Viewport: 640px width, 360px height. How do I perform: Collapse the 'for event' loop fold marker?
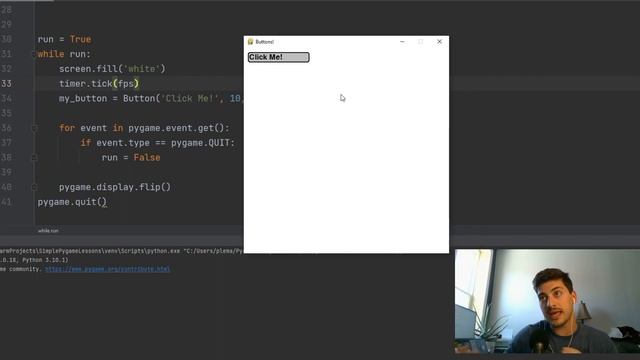[x=35, y=128]
